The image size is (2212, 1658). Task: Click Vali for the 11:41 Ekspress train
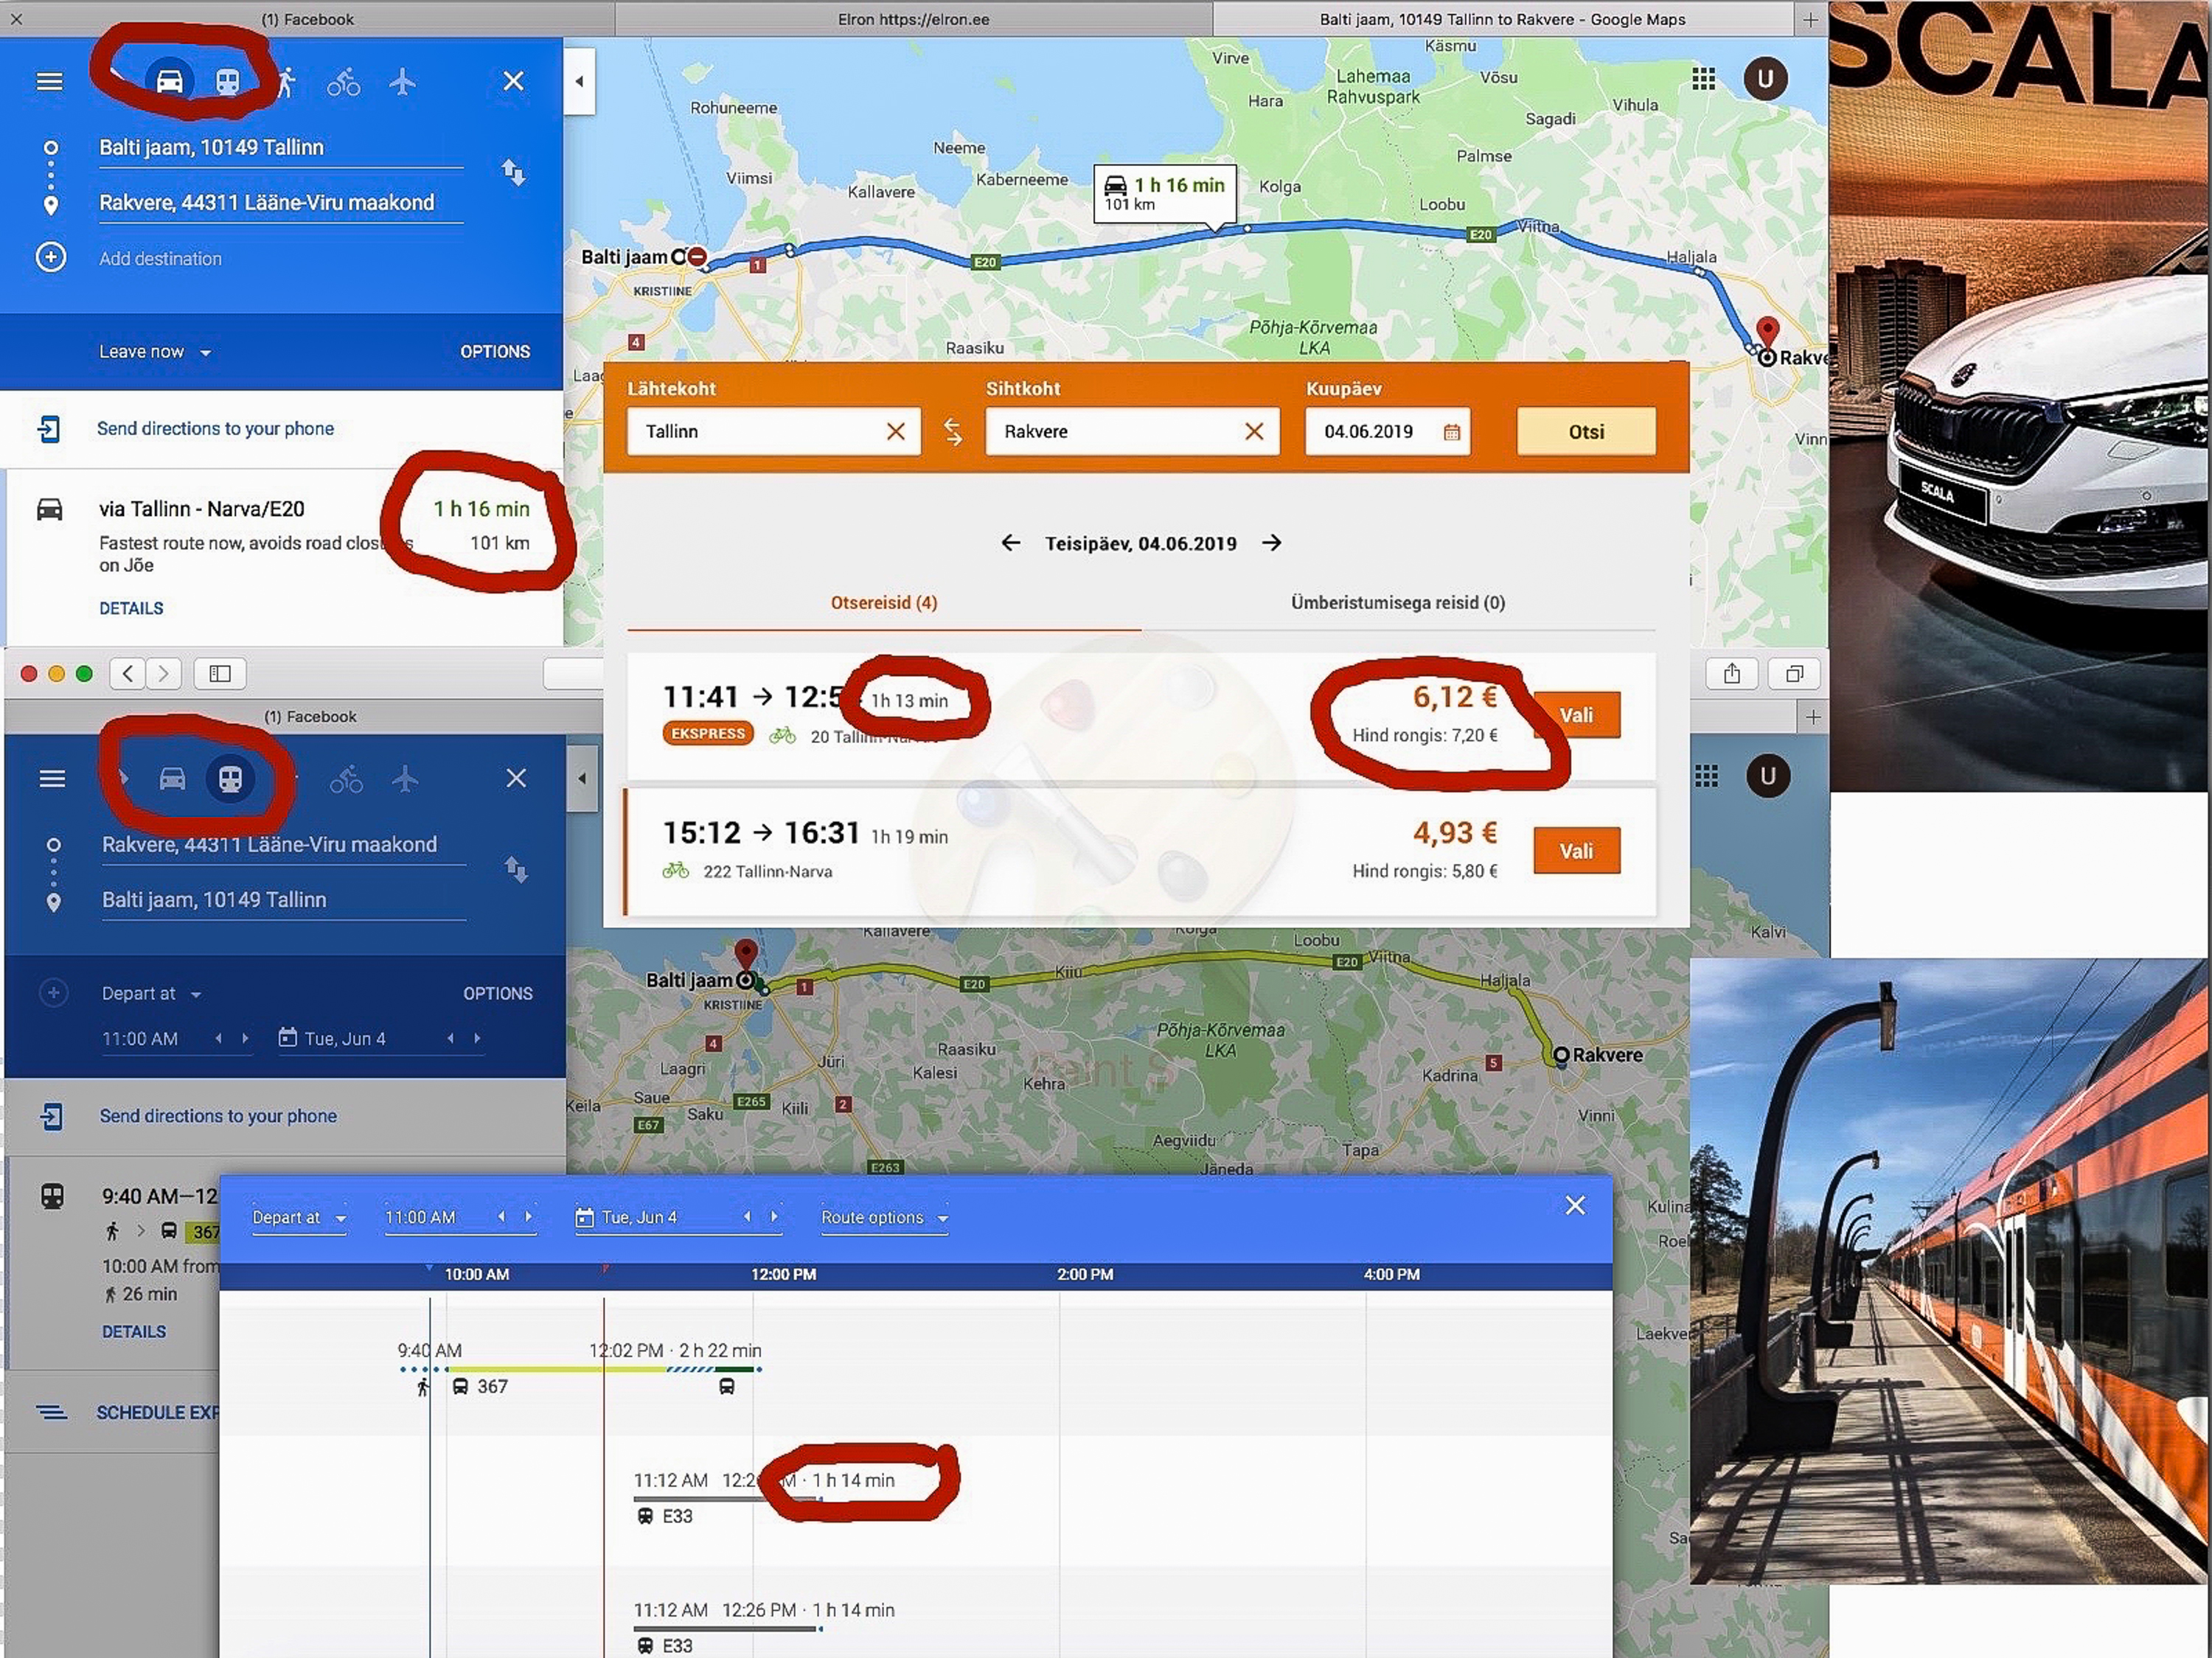(1577, 715)
